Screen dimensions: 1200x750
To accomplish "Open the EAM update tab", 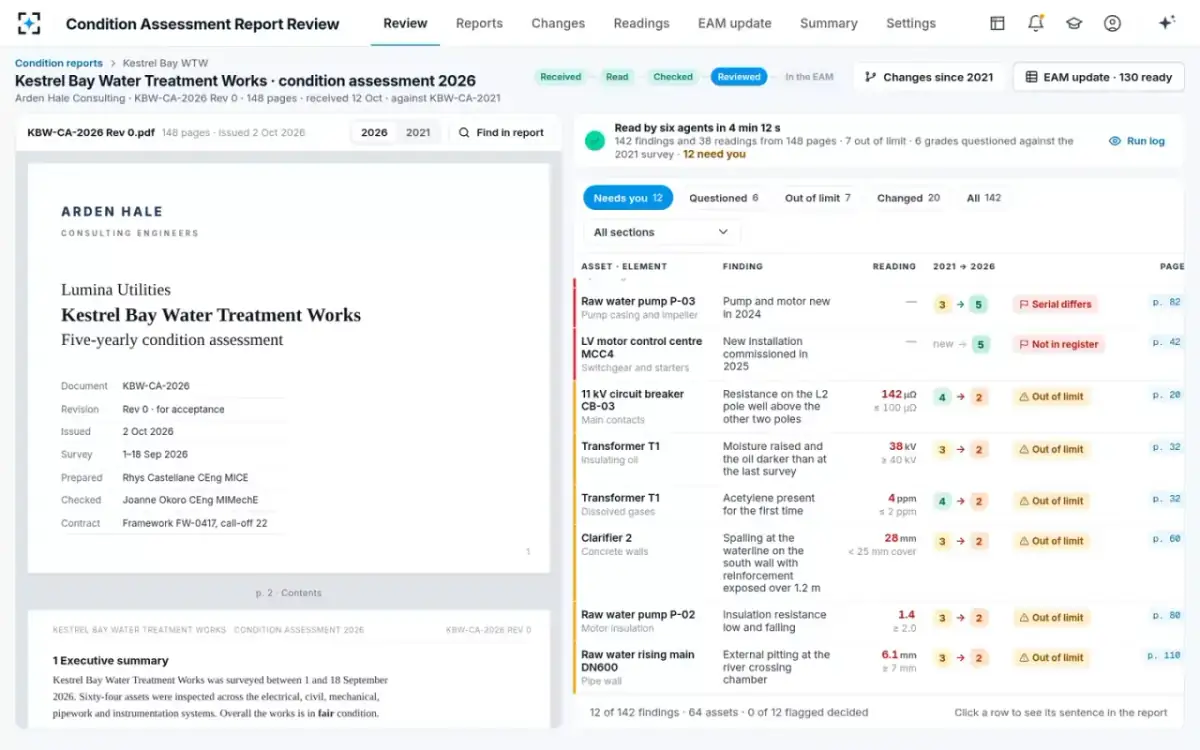I will pyautogui.click(x=735, y=23).
